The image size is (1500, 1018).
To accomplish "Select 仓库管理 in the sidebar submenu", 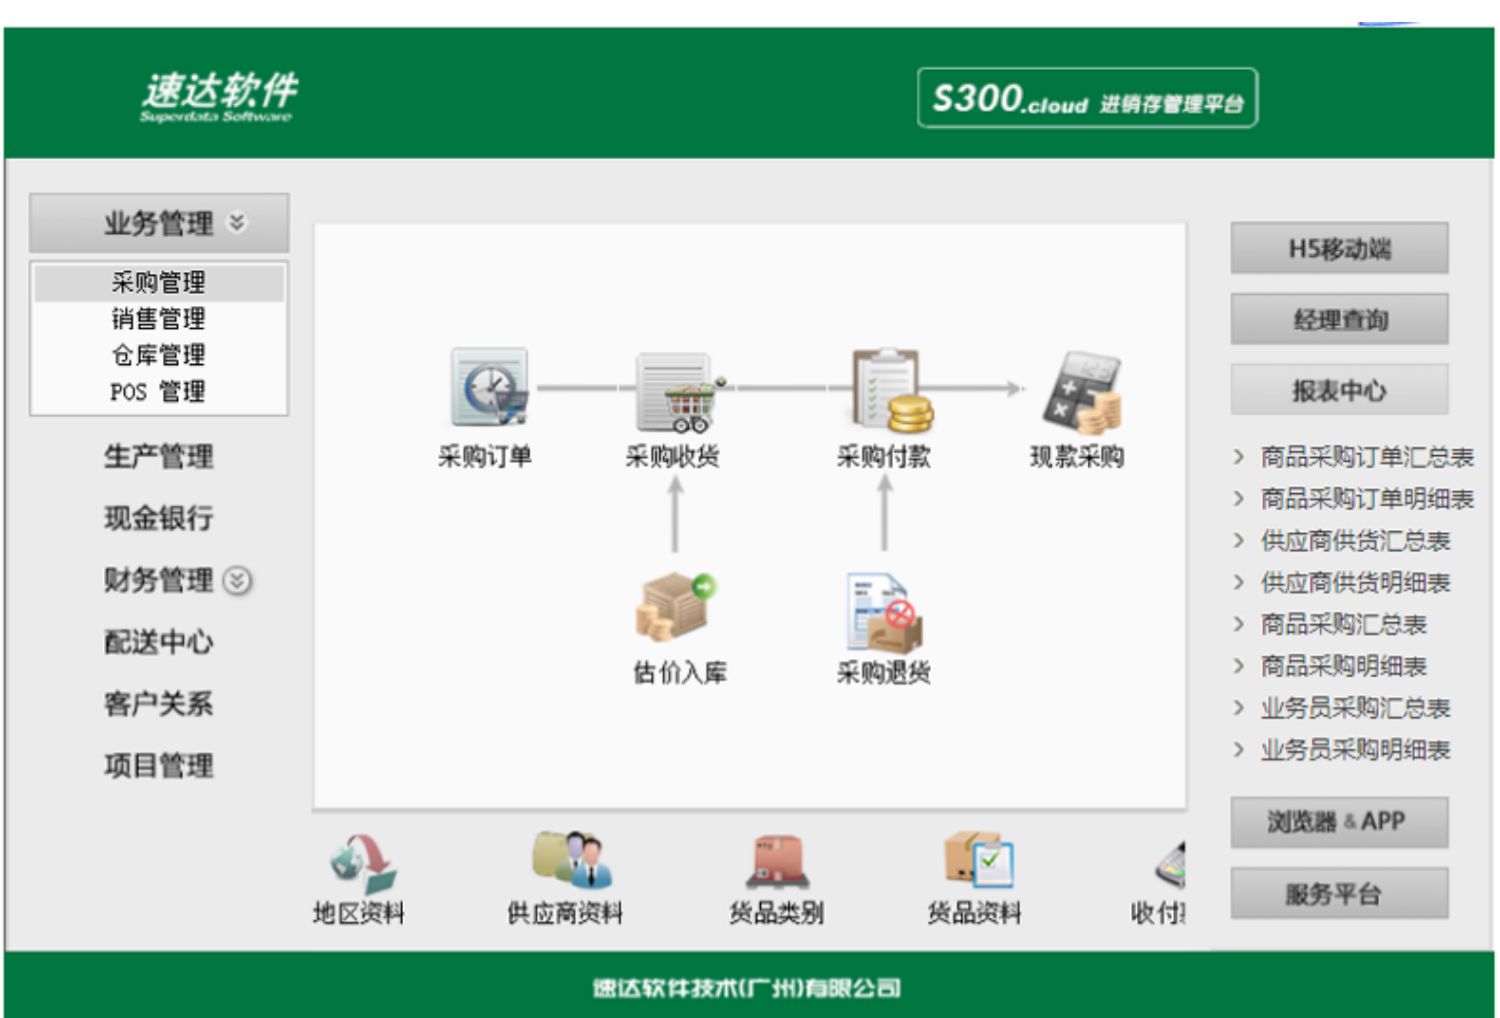I will pos(159,355).
